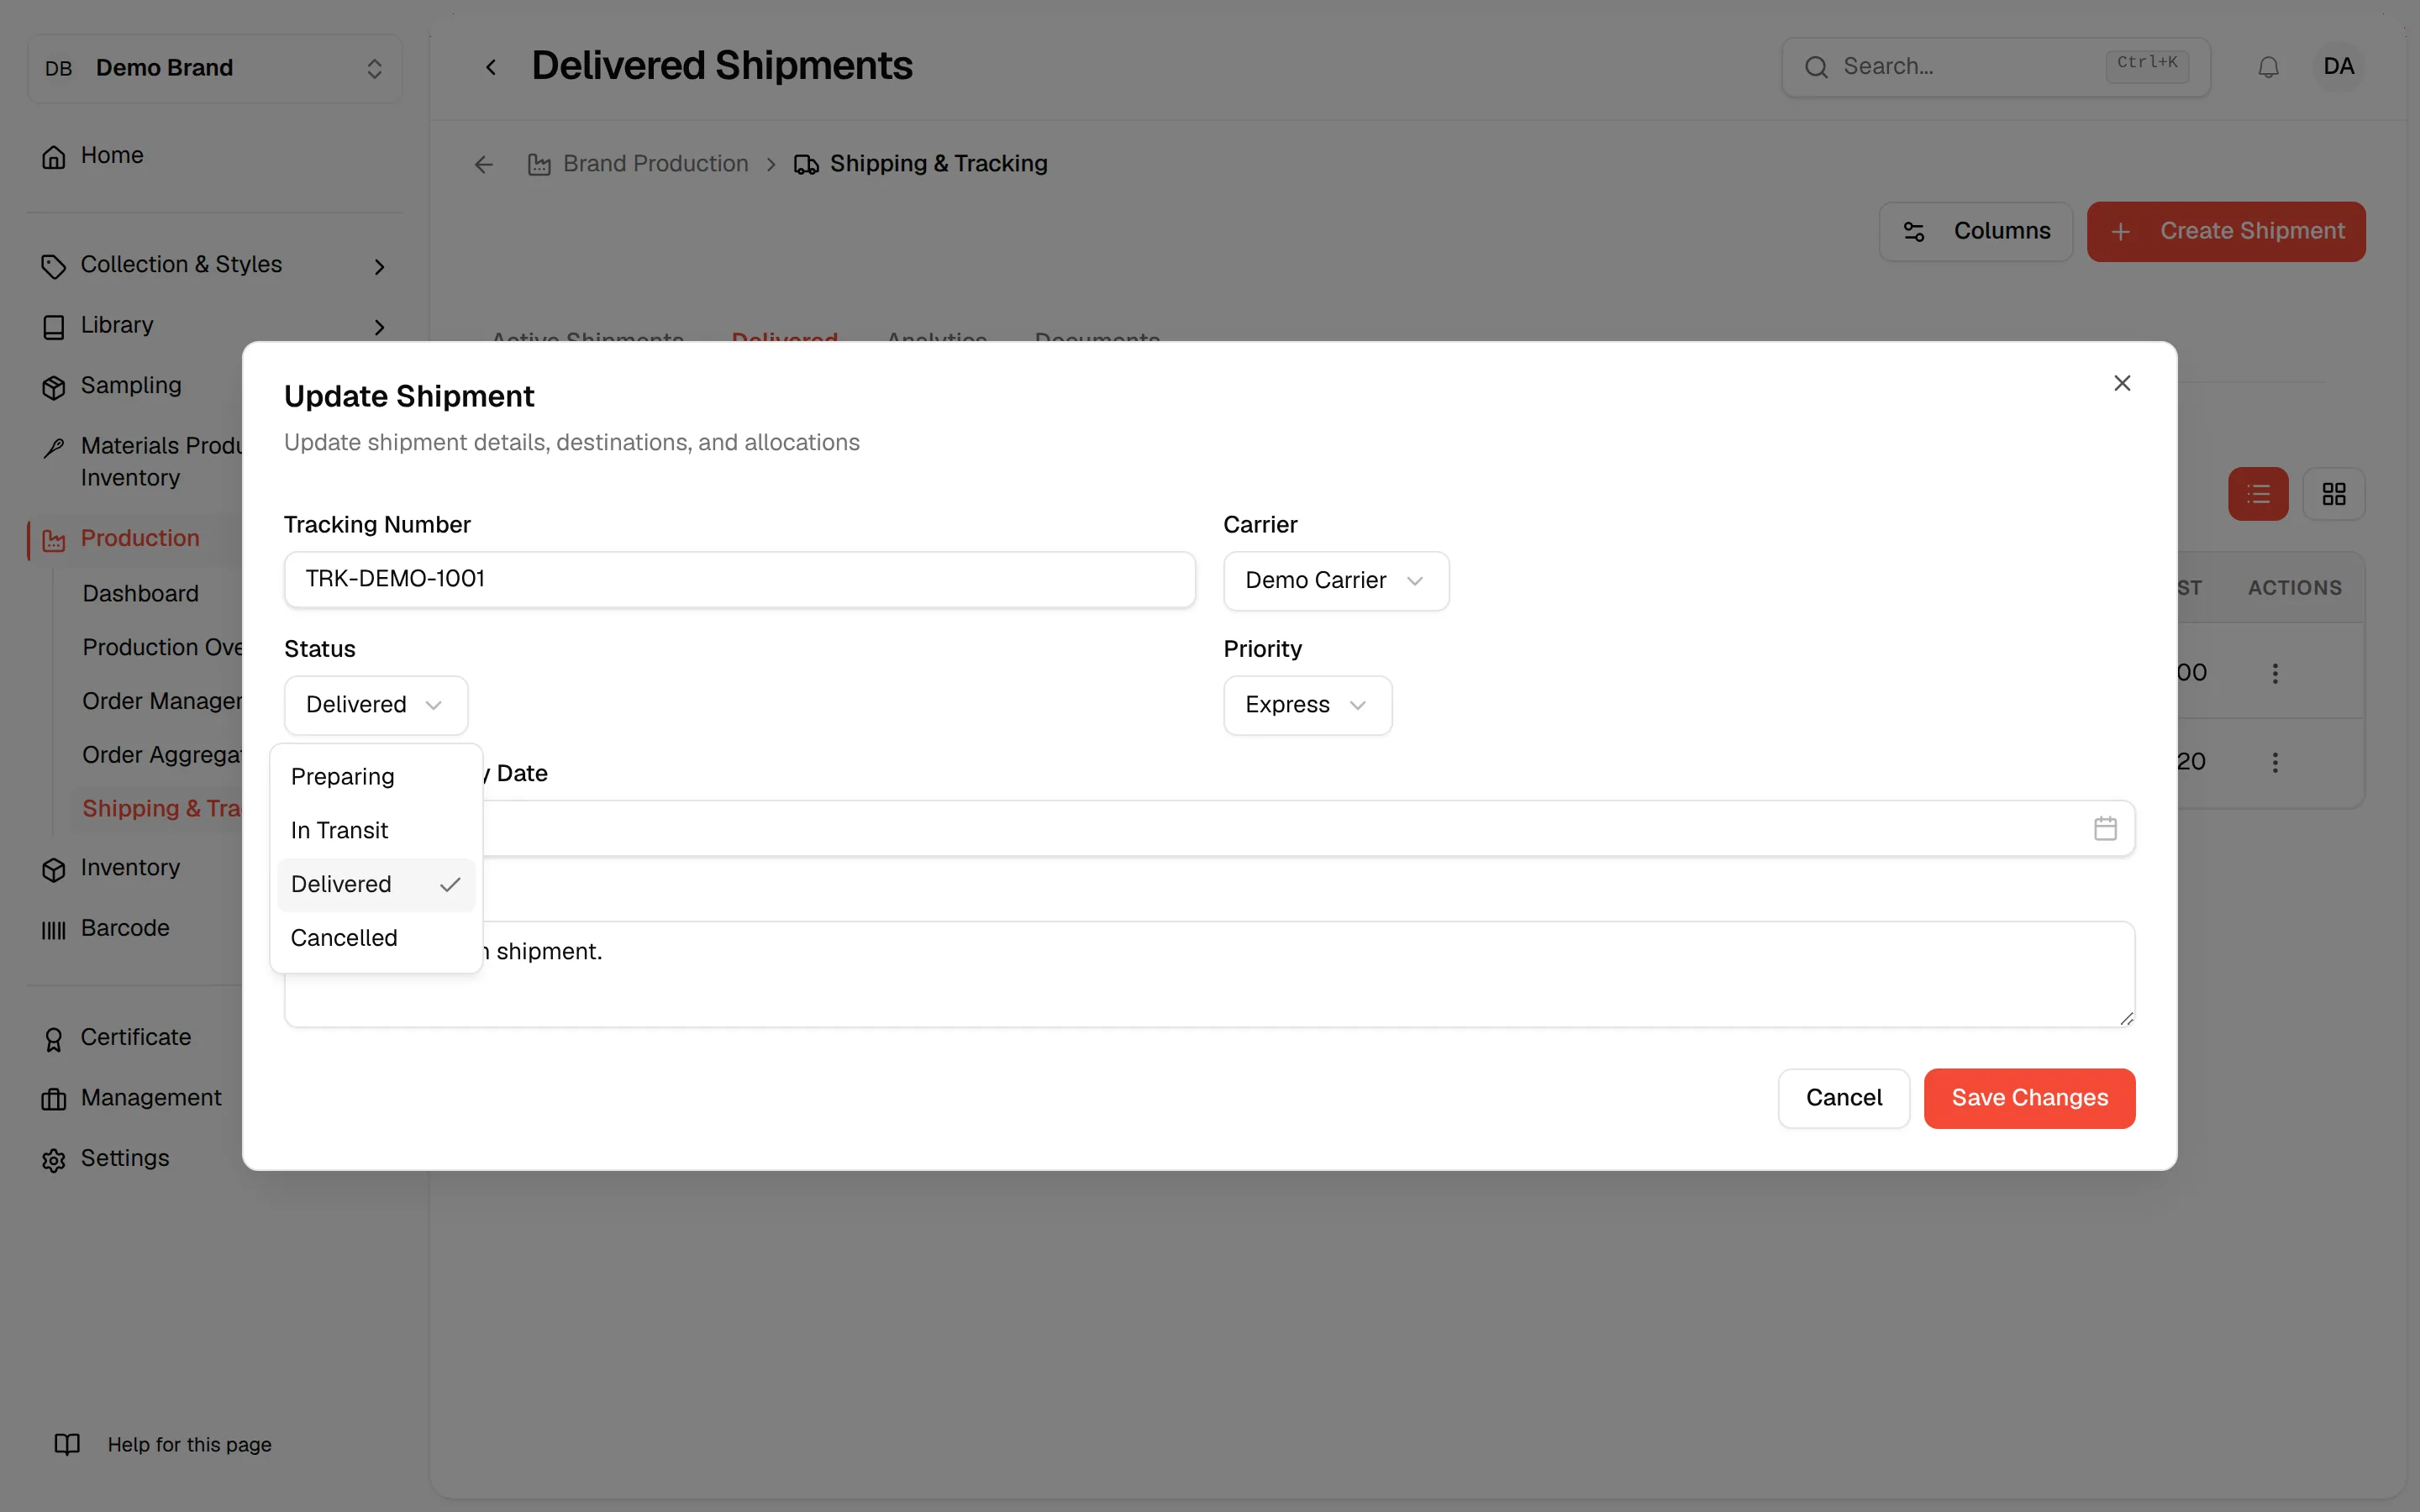Expand Collection & Styles menu
Image resolution: width=2420 pixels, height=1512 pixels.
coord(214,265)
